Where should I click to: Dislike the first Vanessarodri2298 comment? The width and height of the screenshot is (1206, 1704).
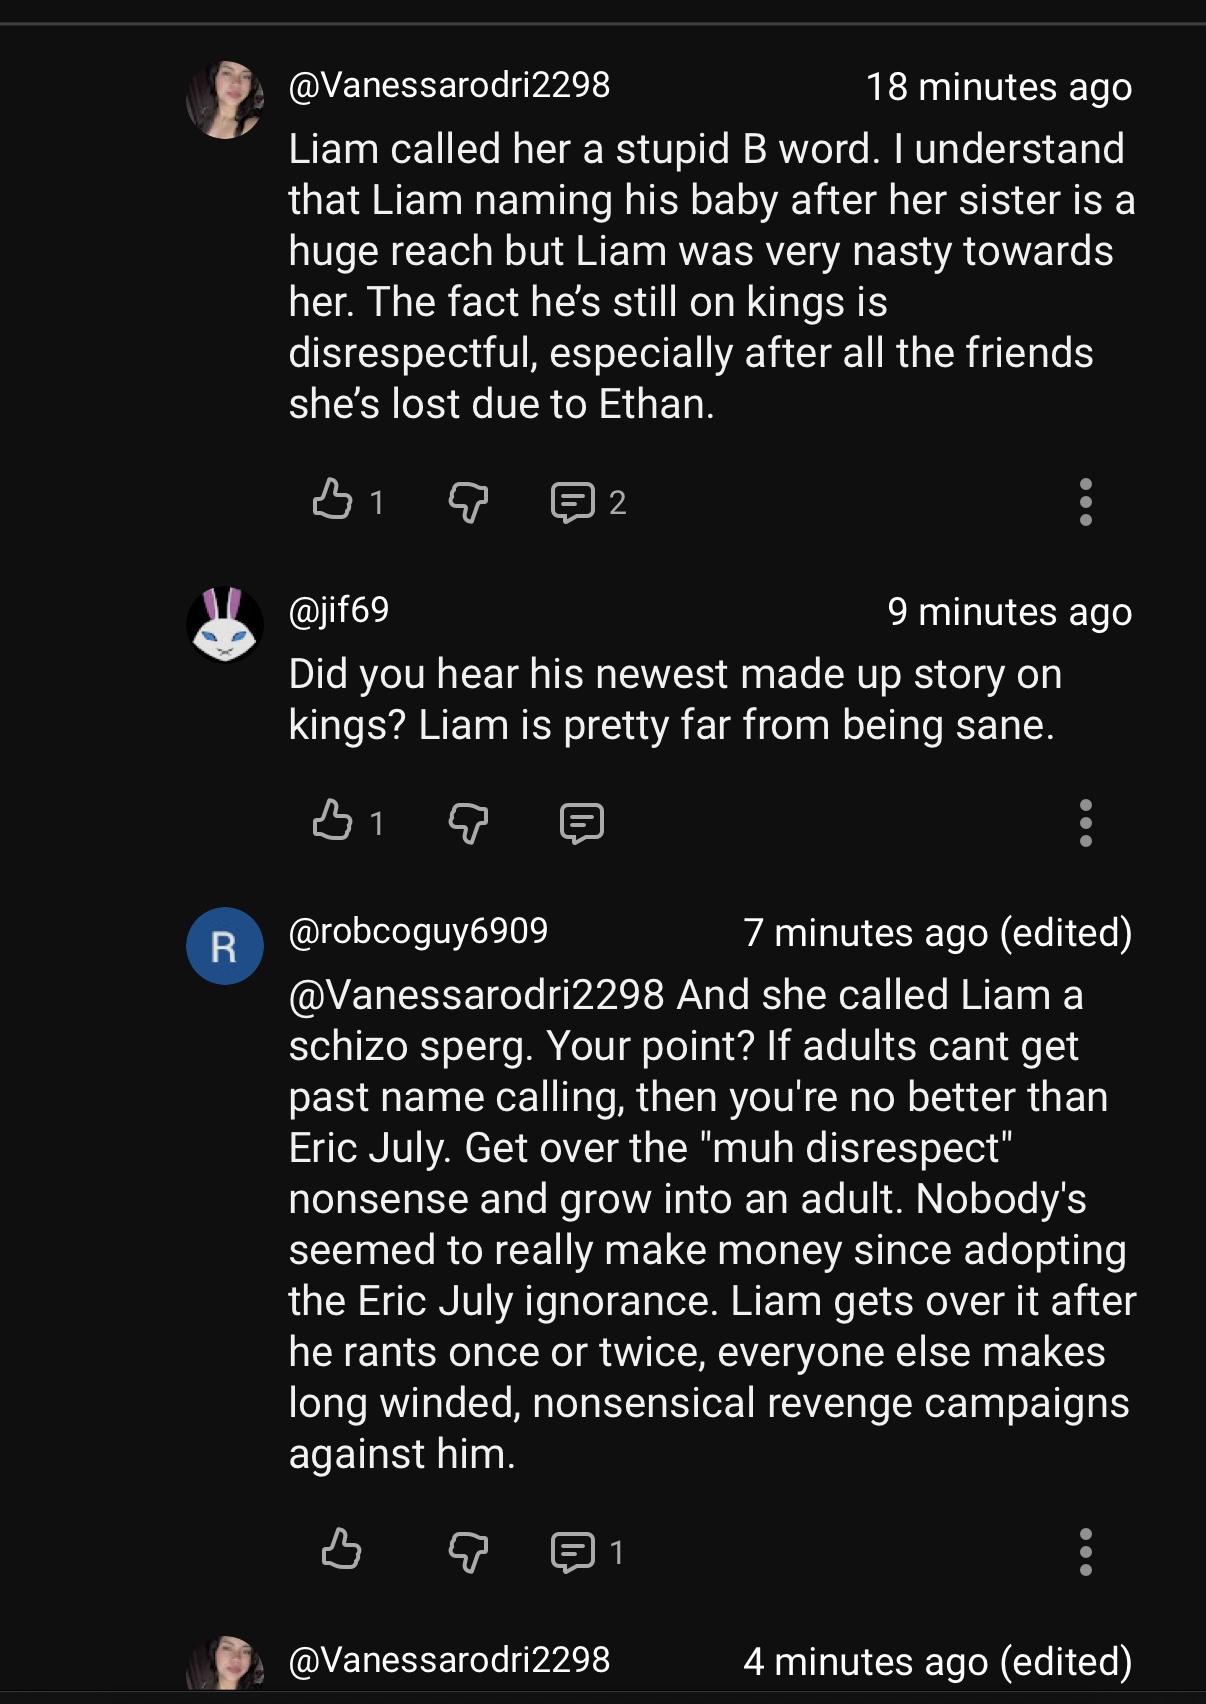[468, 501]
